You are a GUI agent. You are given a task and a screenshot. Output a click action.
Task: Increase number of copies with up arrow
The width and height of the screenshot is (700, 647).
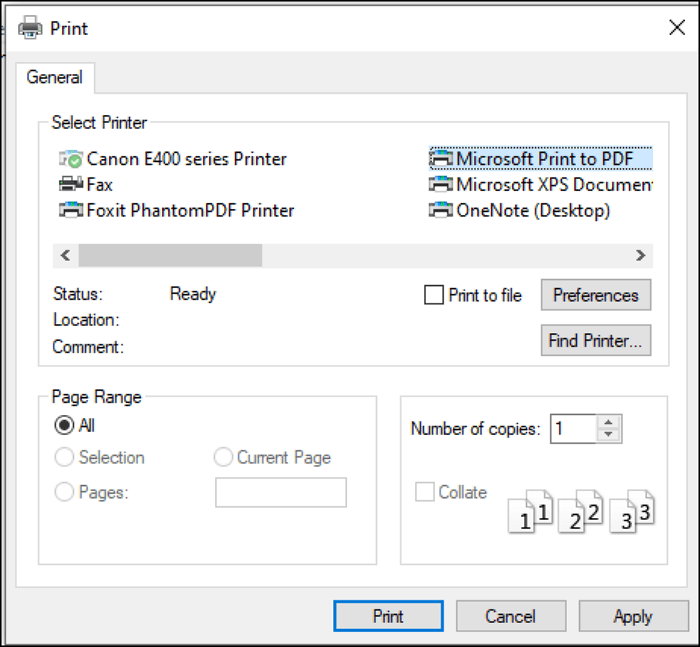tap(608, 422)
